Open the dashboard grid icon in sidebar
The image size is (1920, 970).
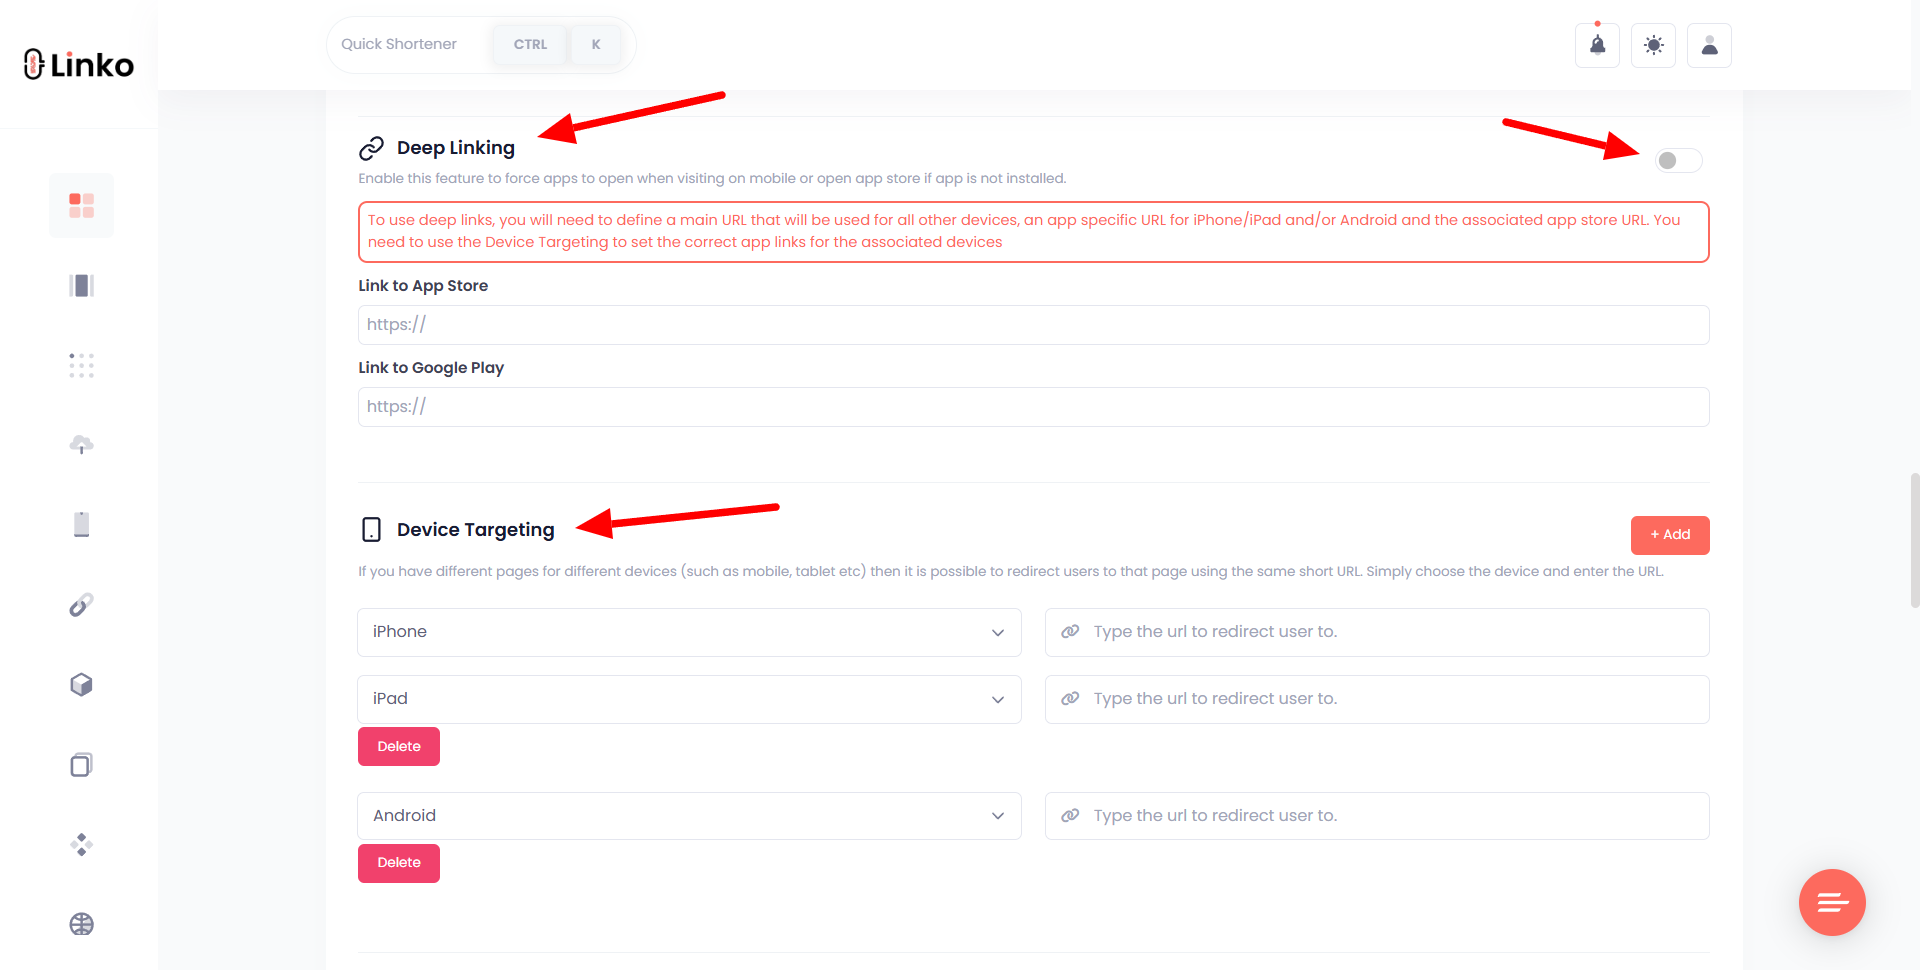[81, 205]
